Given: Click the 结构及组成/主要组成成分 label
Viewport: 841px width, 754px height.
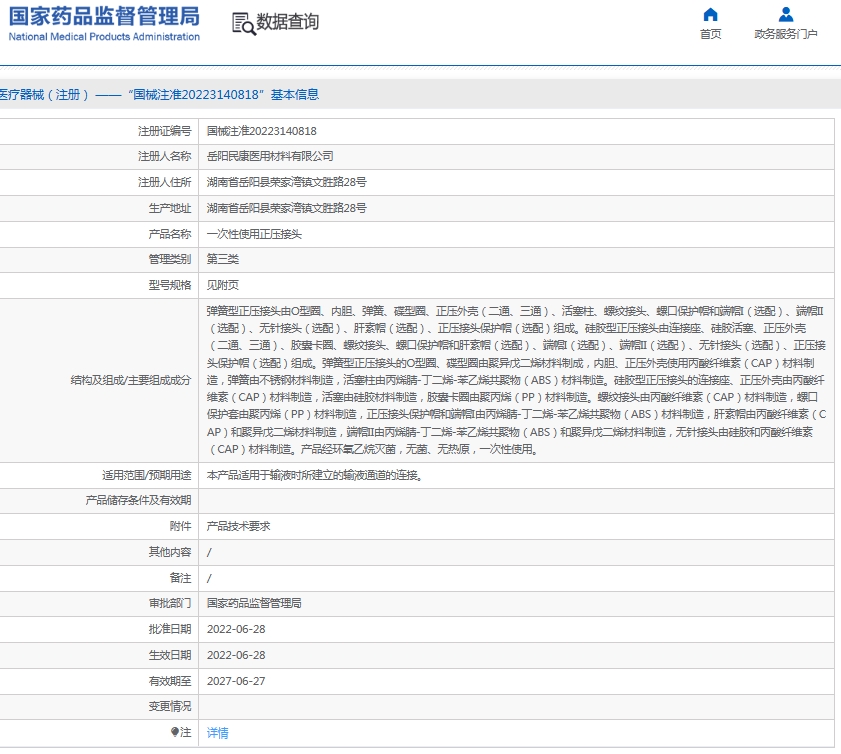Looking at the screenshot, I should 131,380.
